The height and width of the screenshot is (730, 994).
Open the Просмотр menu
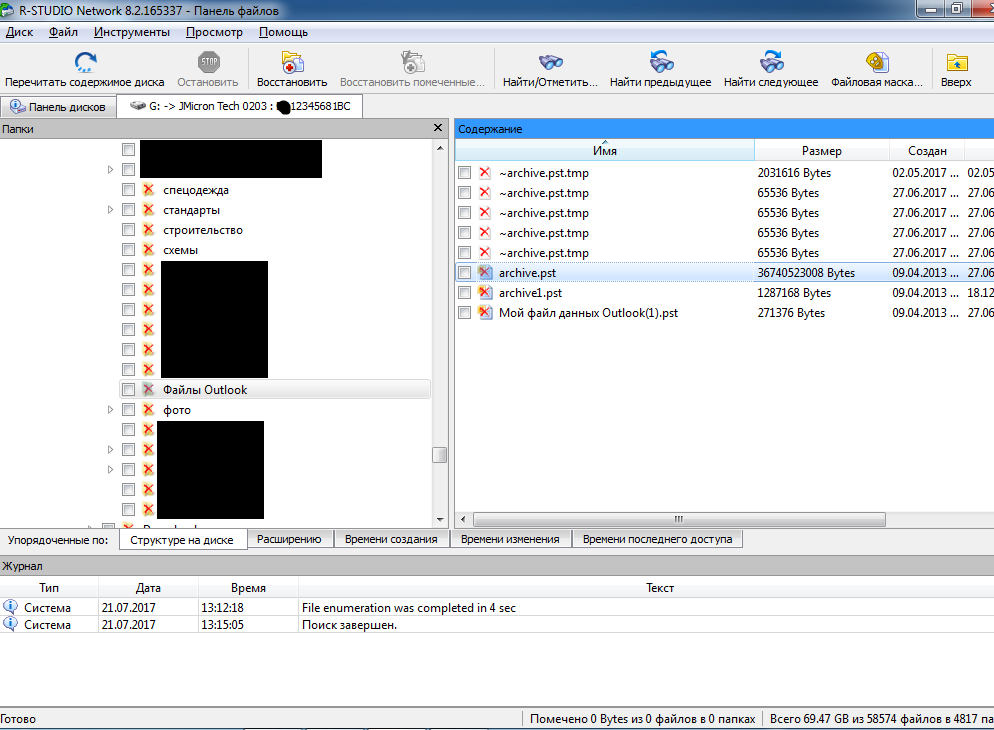pos(214,32)
